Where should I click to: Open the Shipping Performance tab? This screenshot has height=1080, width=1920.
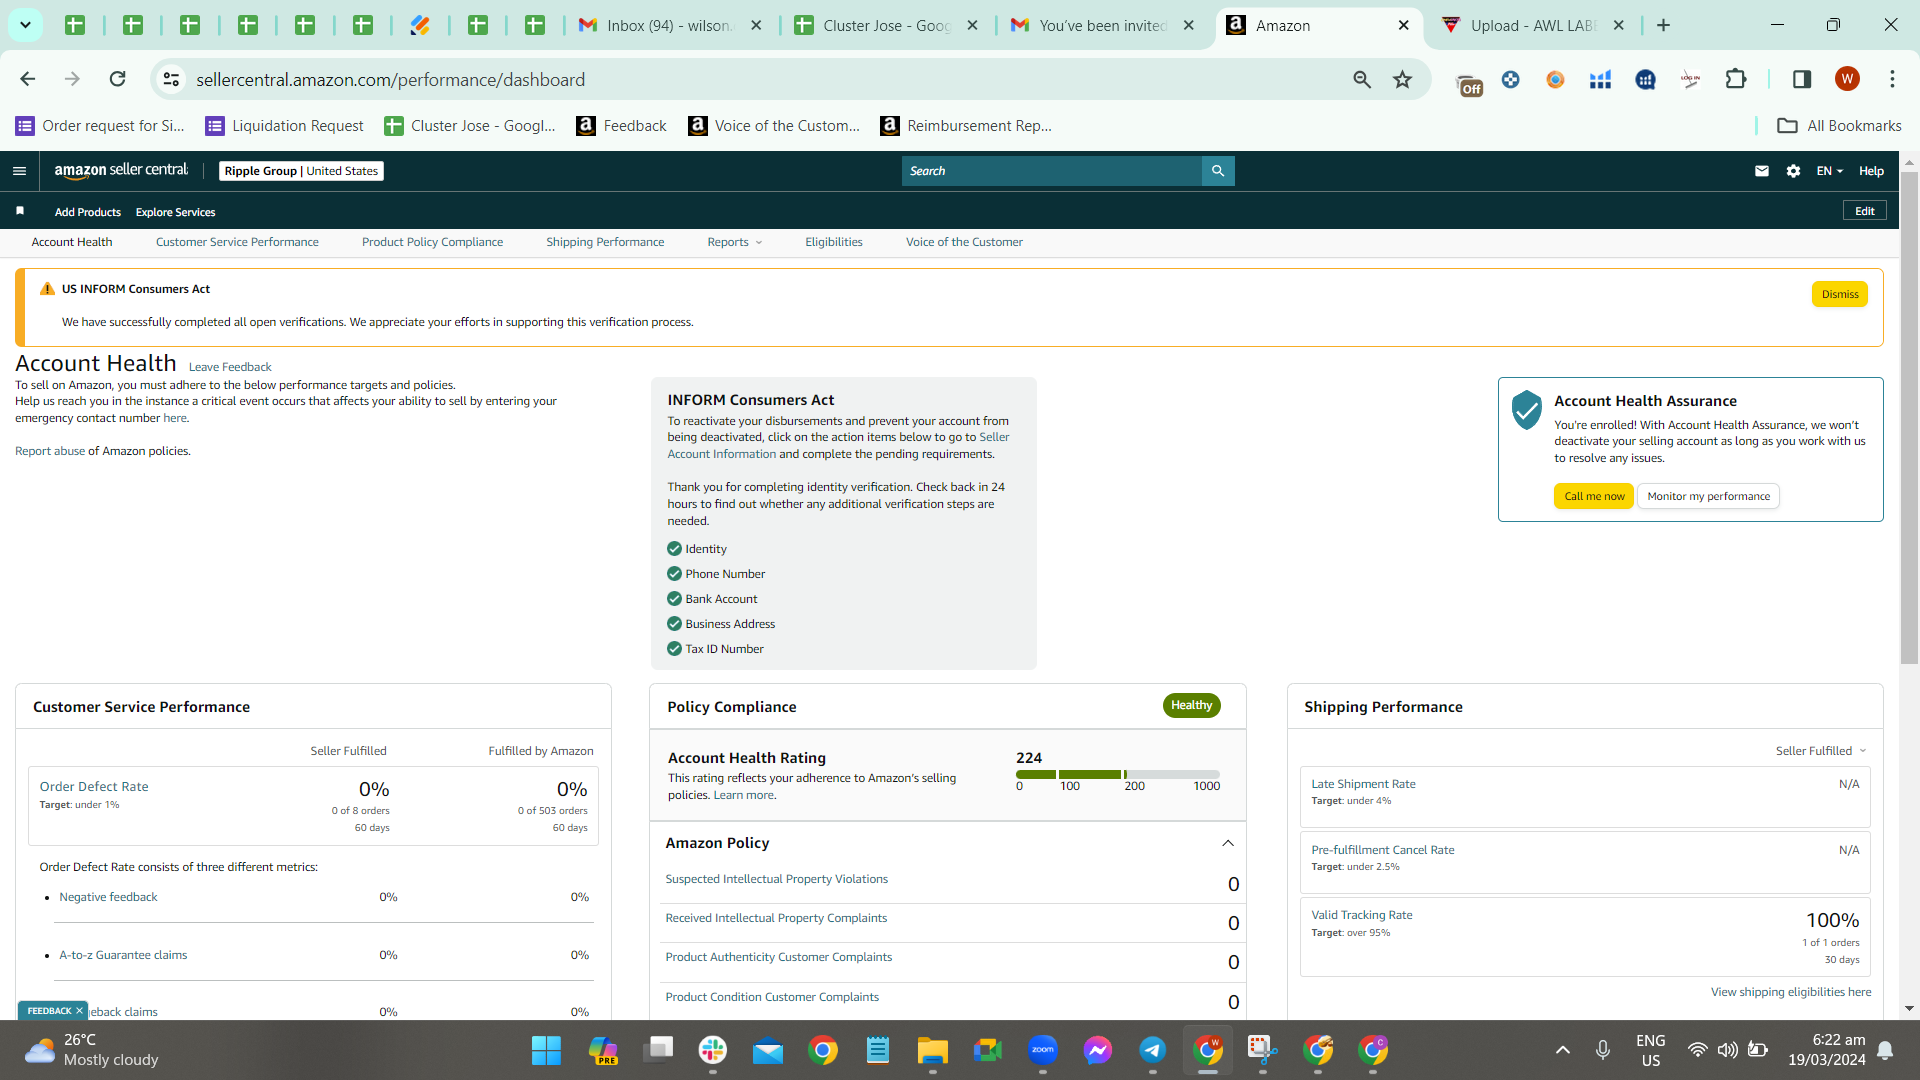coord(605,242)
